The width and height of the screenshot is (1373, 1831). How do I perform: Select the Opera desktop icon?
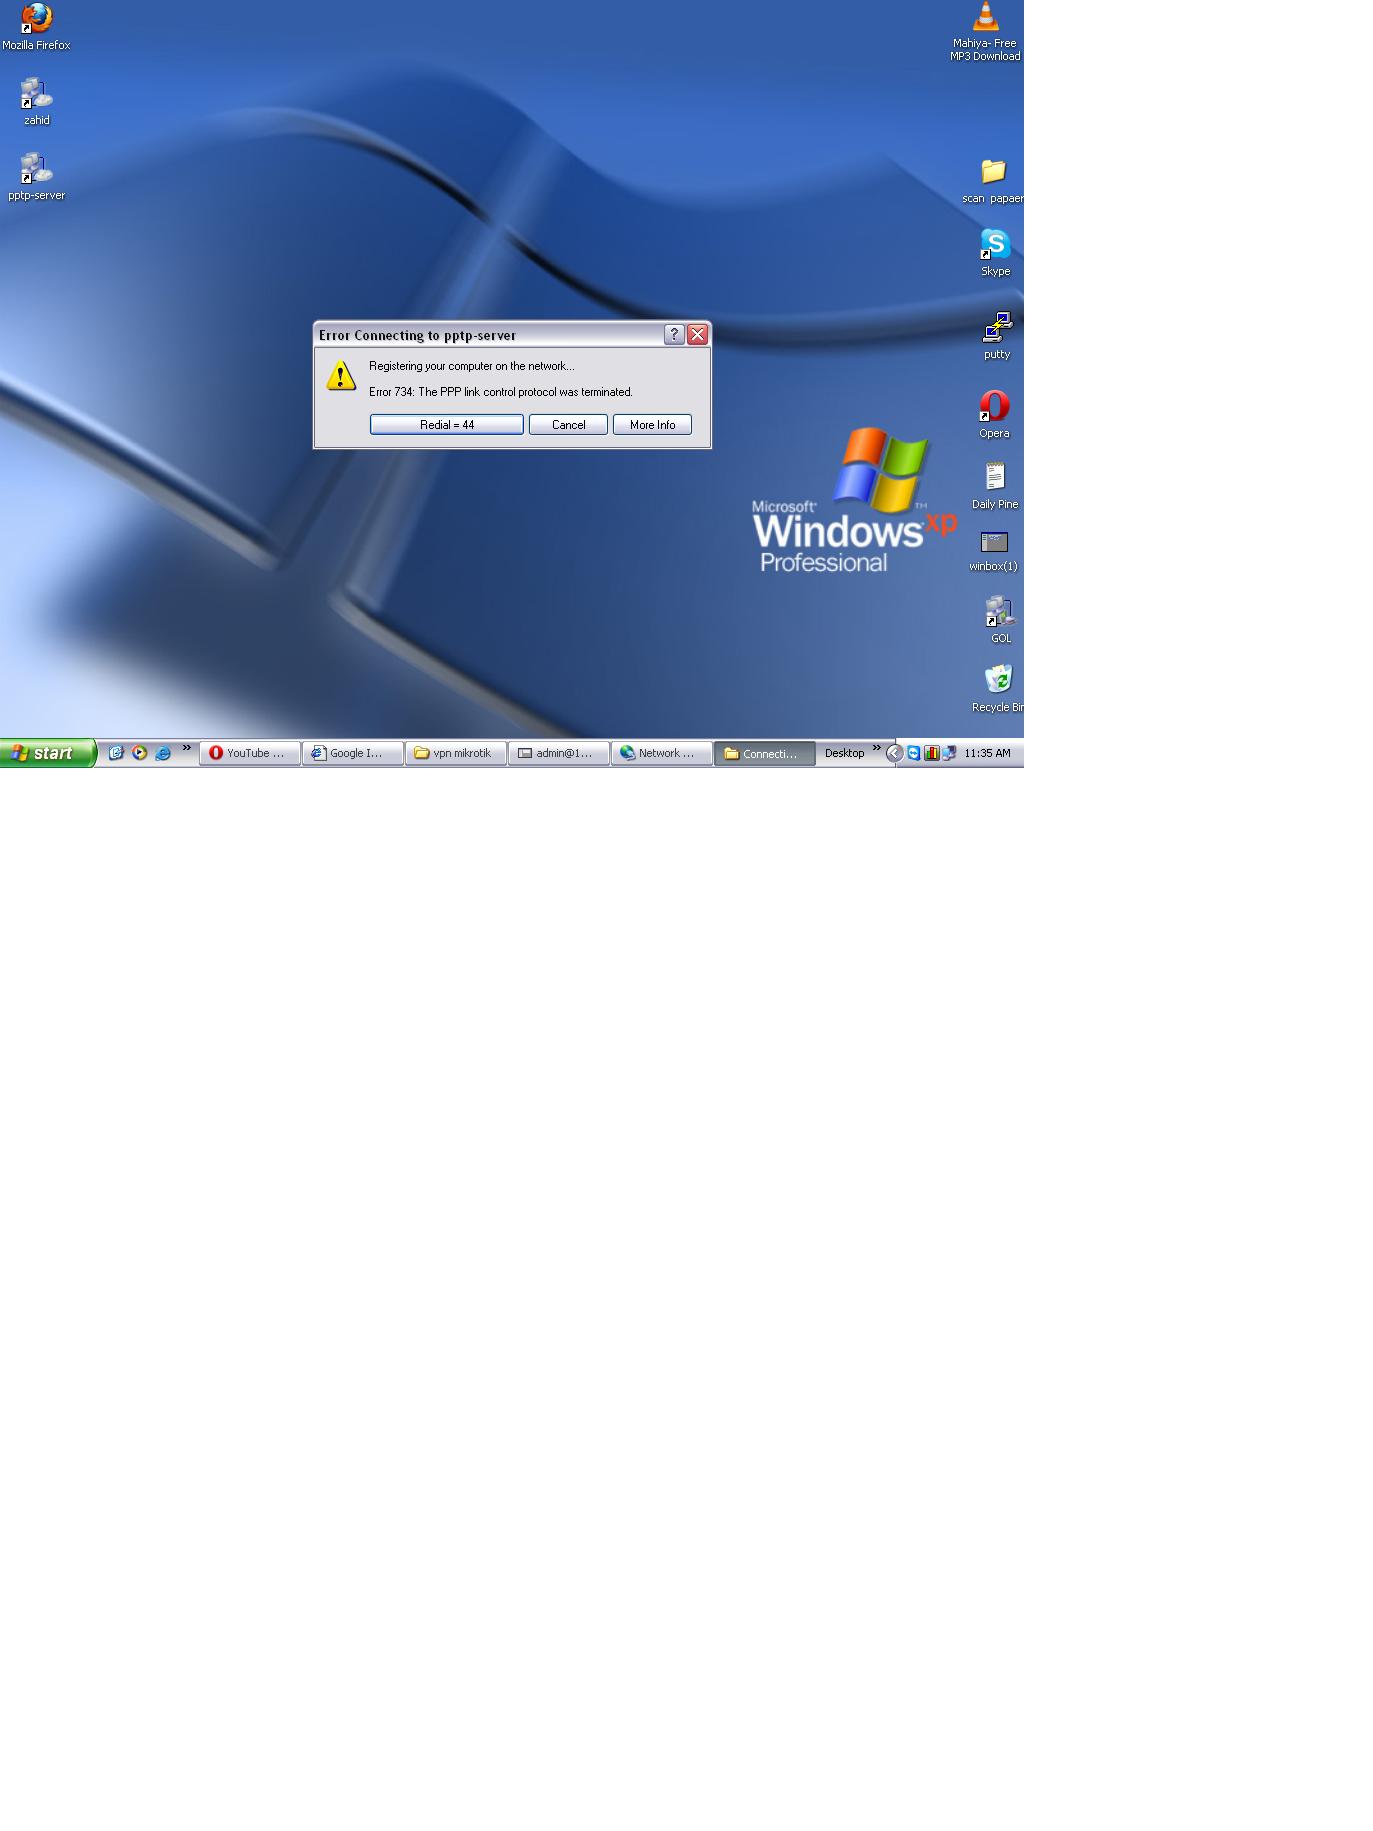994,414
